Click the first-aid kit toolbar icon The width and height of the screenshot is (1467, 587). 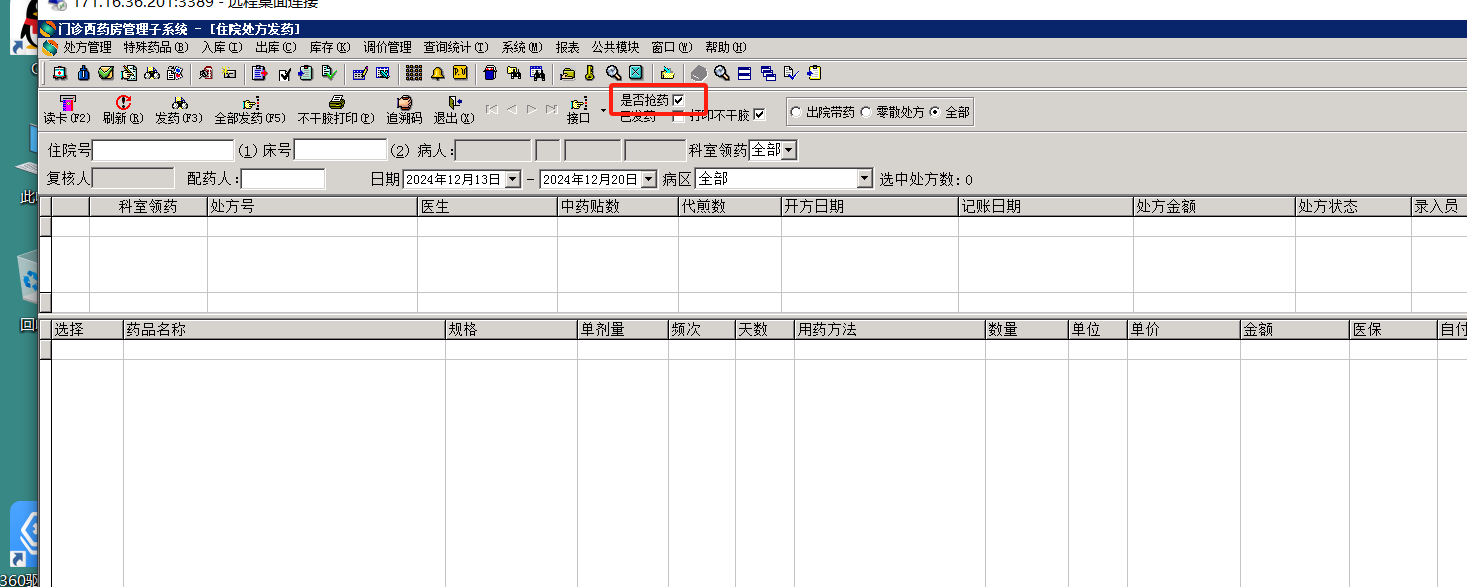[60, 73]
